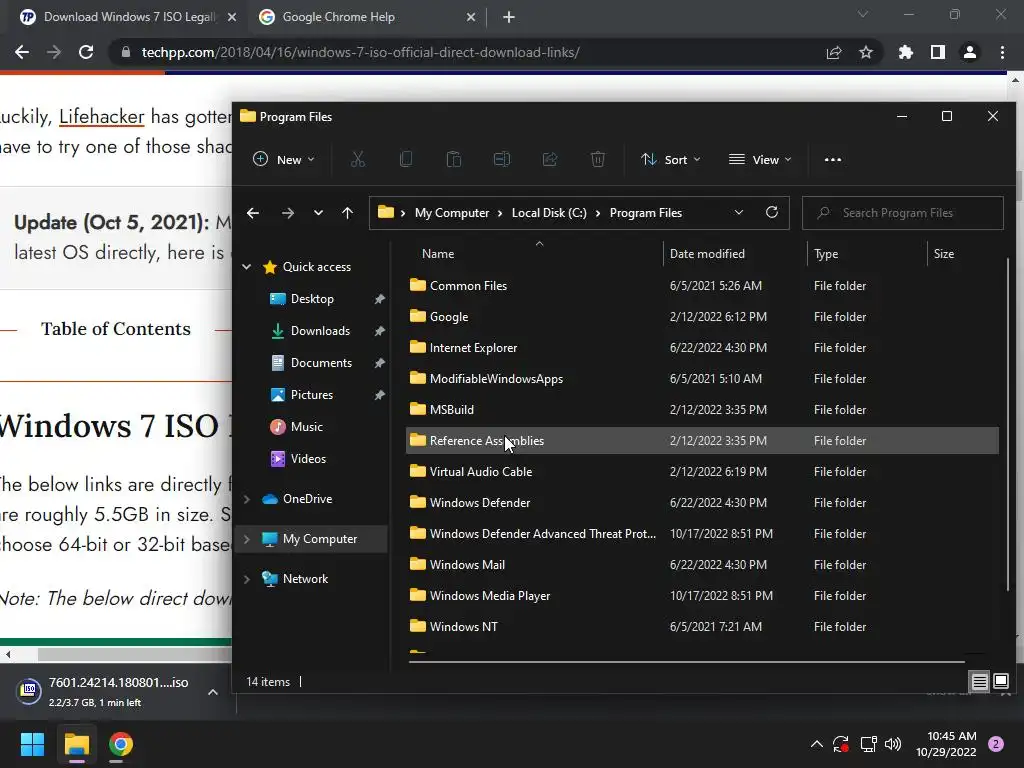This screenshot has width=1024, height=768.
Task: Click the Share icon in Explorer toolbar
Action: pos(550,159)
